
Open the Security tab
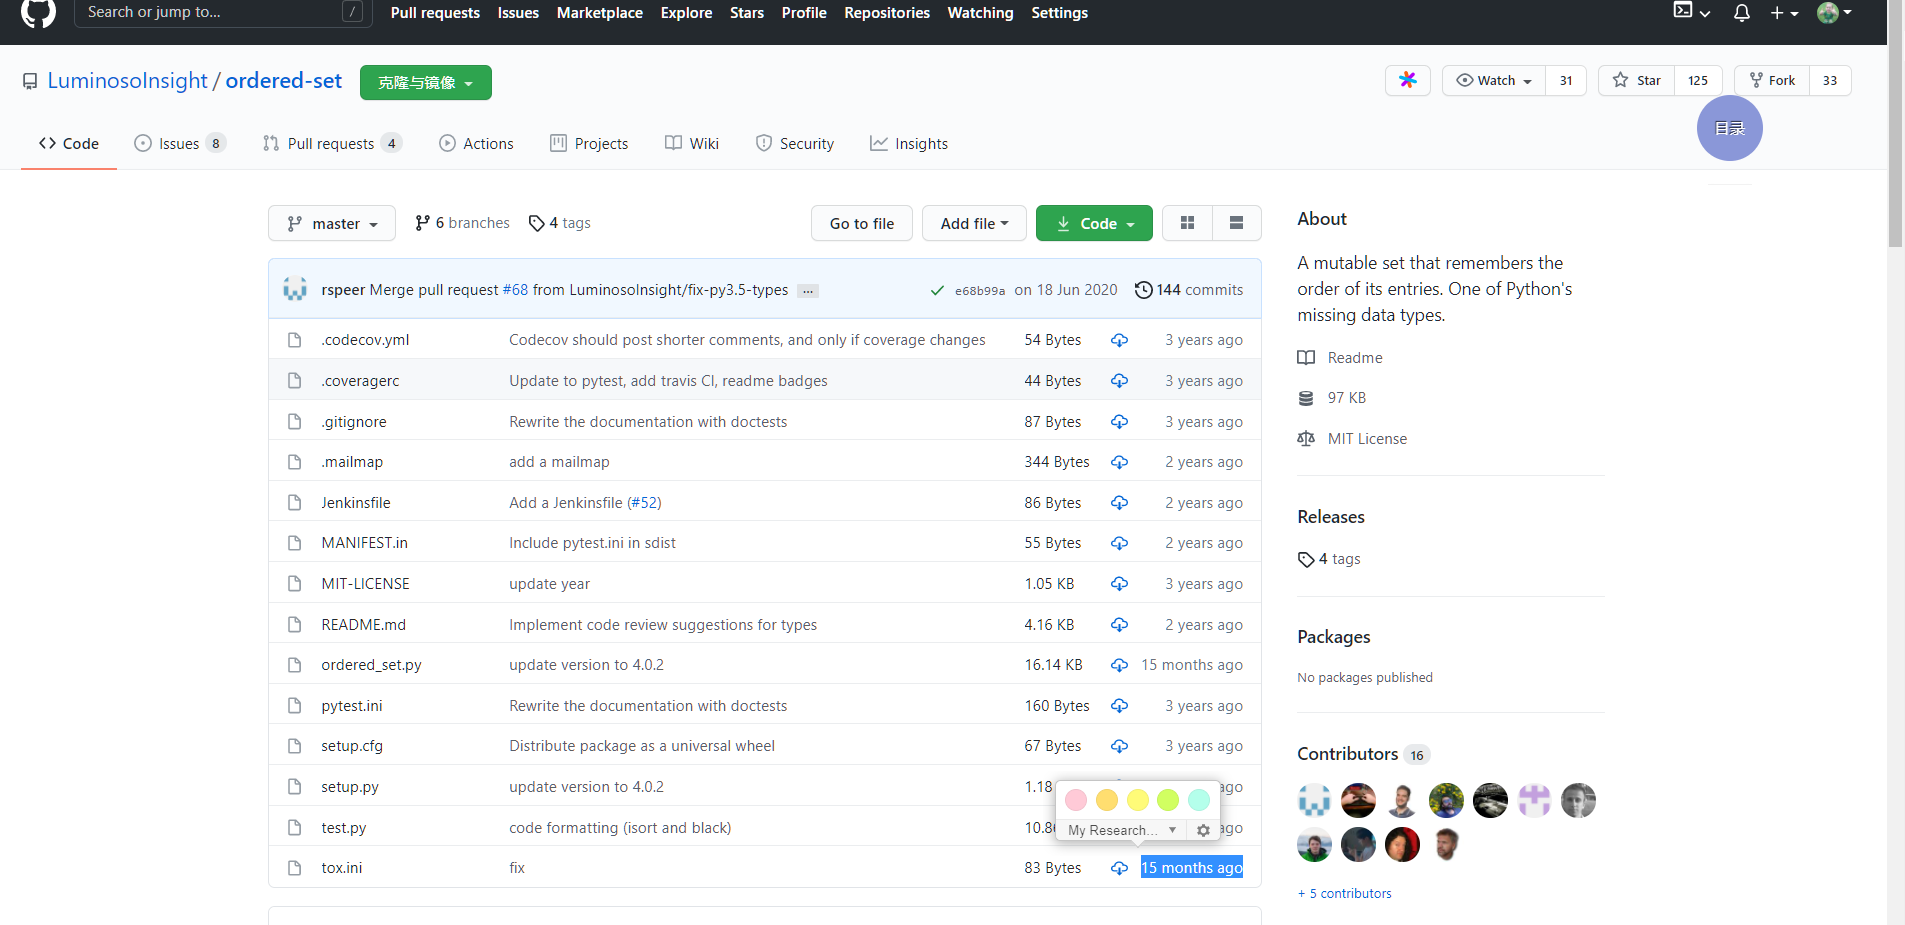[x=795, y=144]
